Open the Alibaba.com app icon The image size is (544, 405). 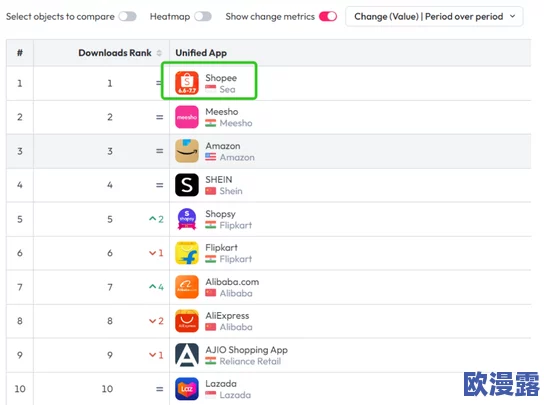187,287
